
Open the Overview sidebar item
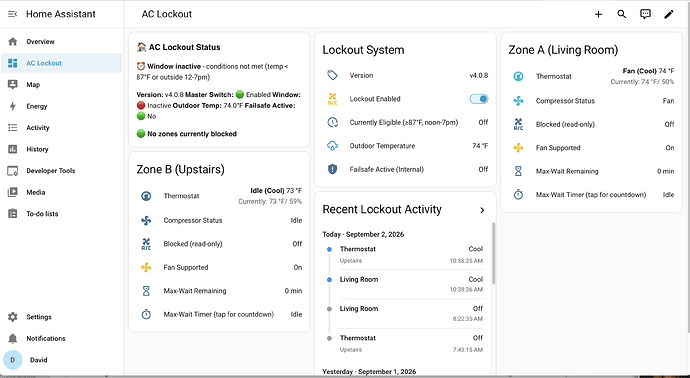(x=62, y=41)
